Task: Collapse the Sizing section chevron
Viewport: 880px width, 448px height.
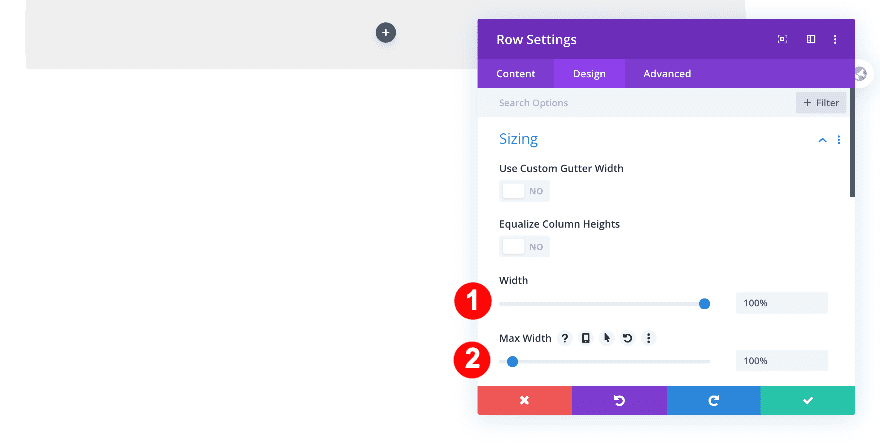Action: click(822, 140)
